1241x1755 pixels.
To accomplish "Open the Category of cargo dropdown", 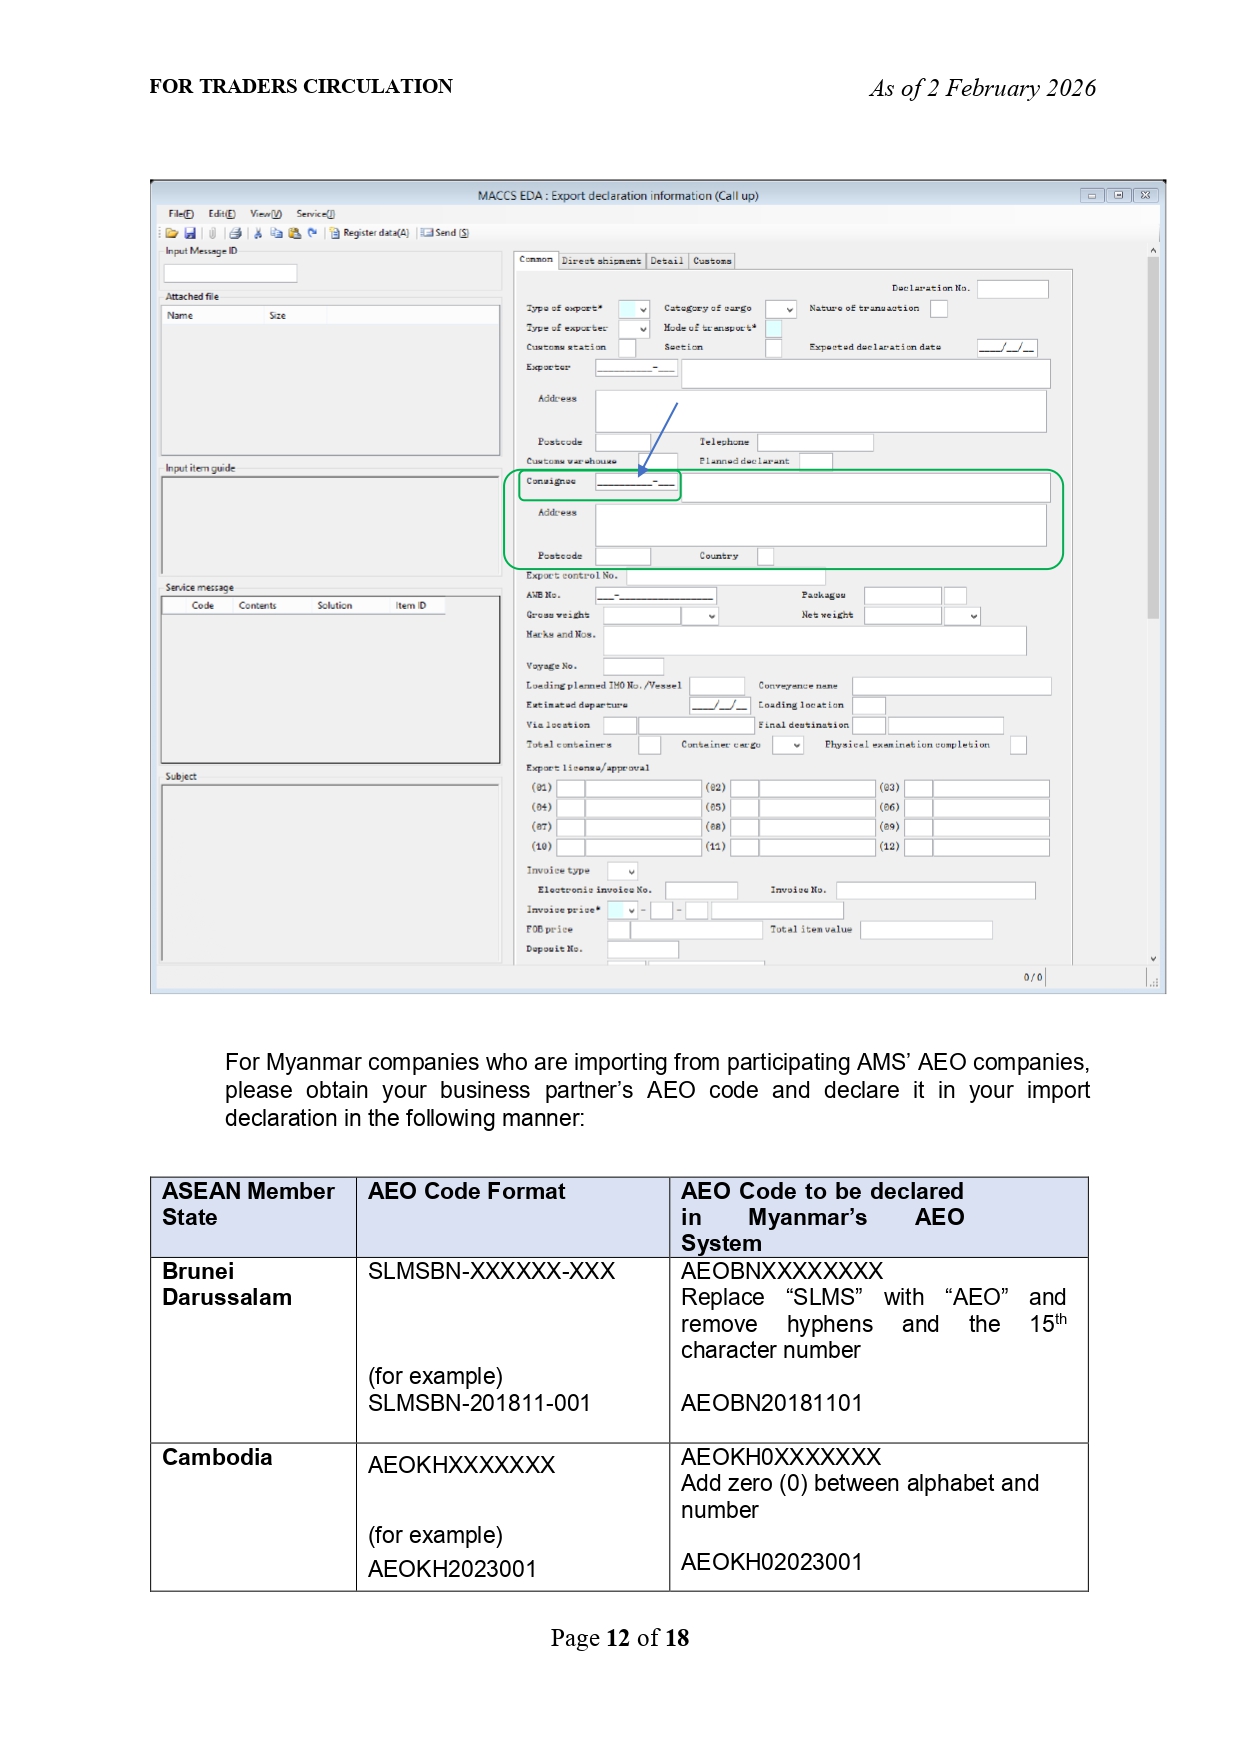I will coord(789,310).
